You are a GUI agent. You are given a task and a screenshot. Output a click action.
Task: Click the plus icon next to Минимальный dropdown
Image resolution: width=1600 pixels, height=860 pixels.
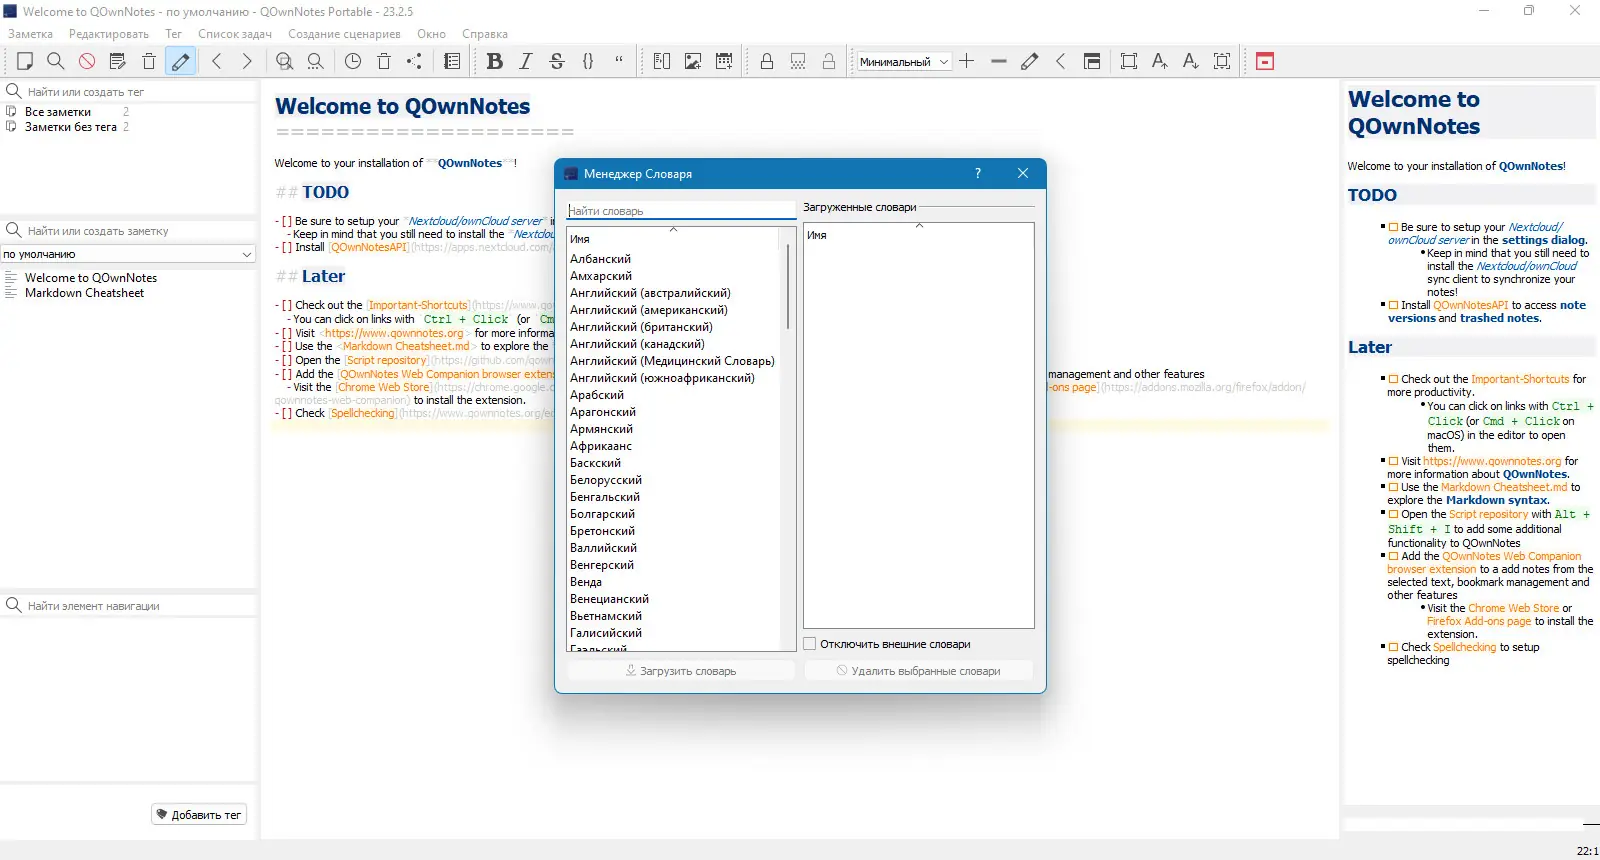(967, 61)
